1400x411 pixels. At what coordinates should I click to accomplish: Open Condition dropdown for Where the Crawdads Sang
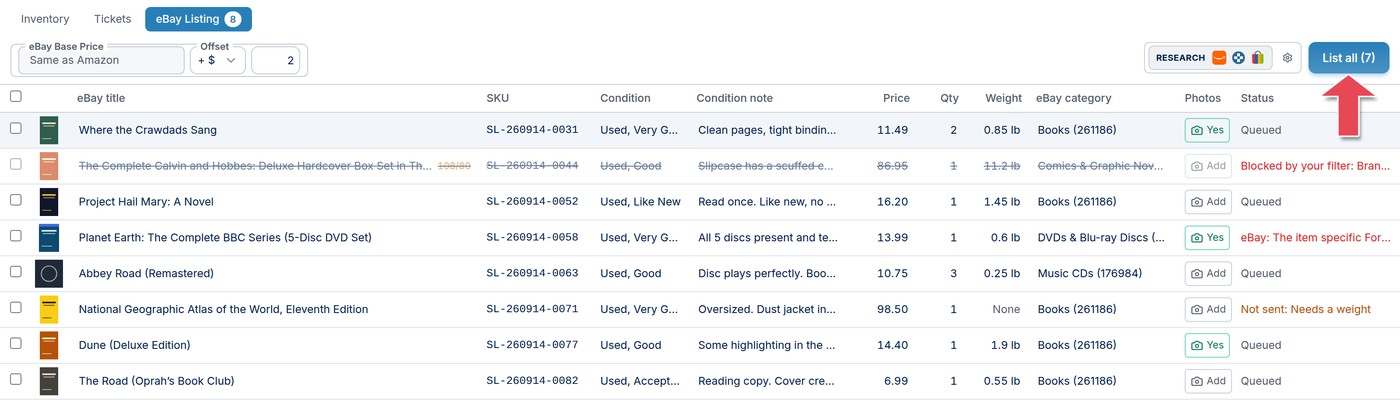[x=640, y=130]
